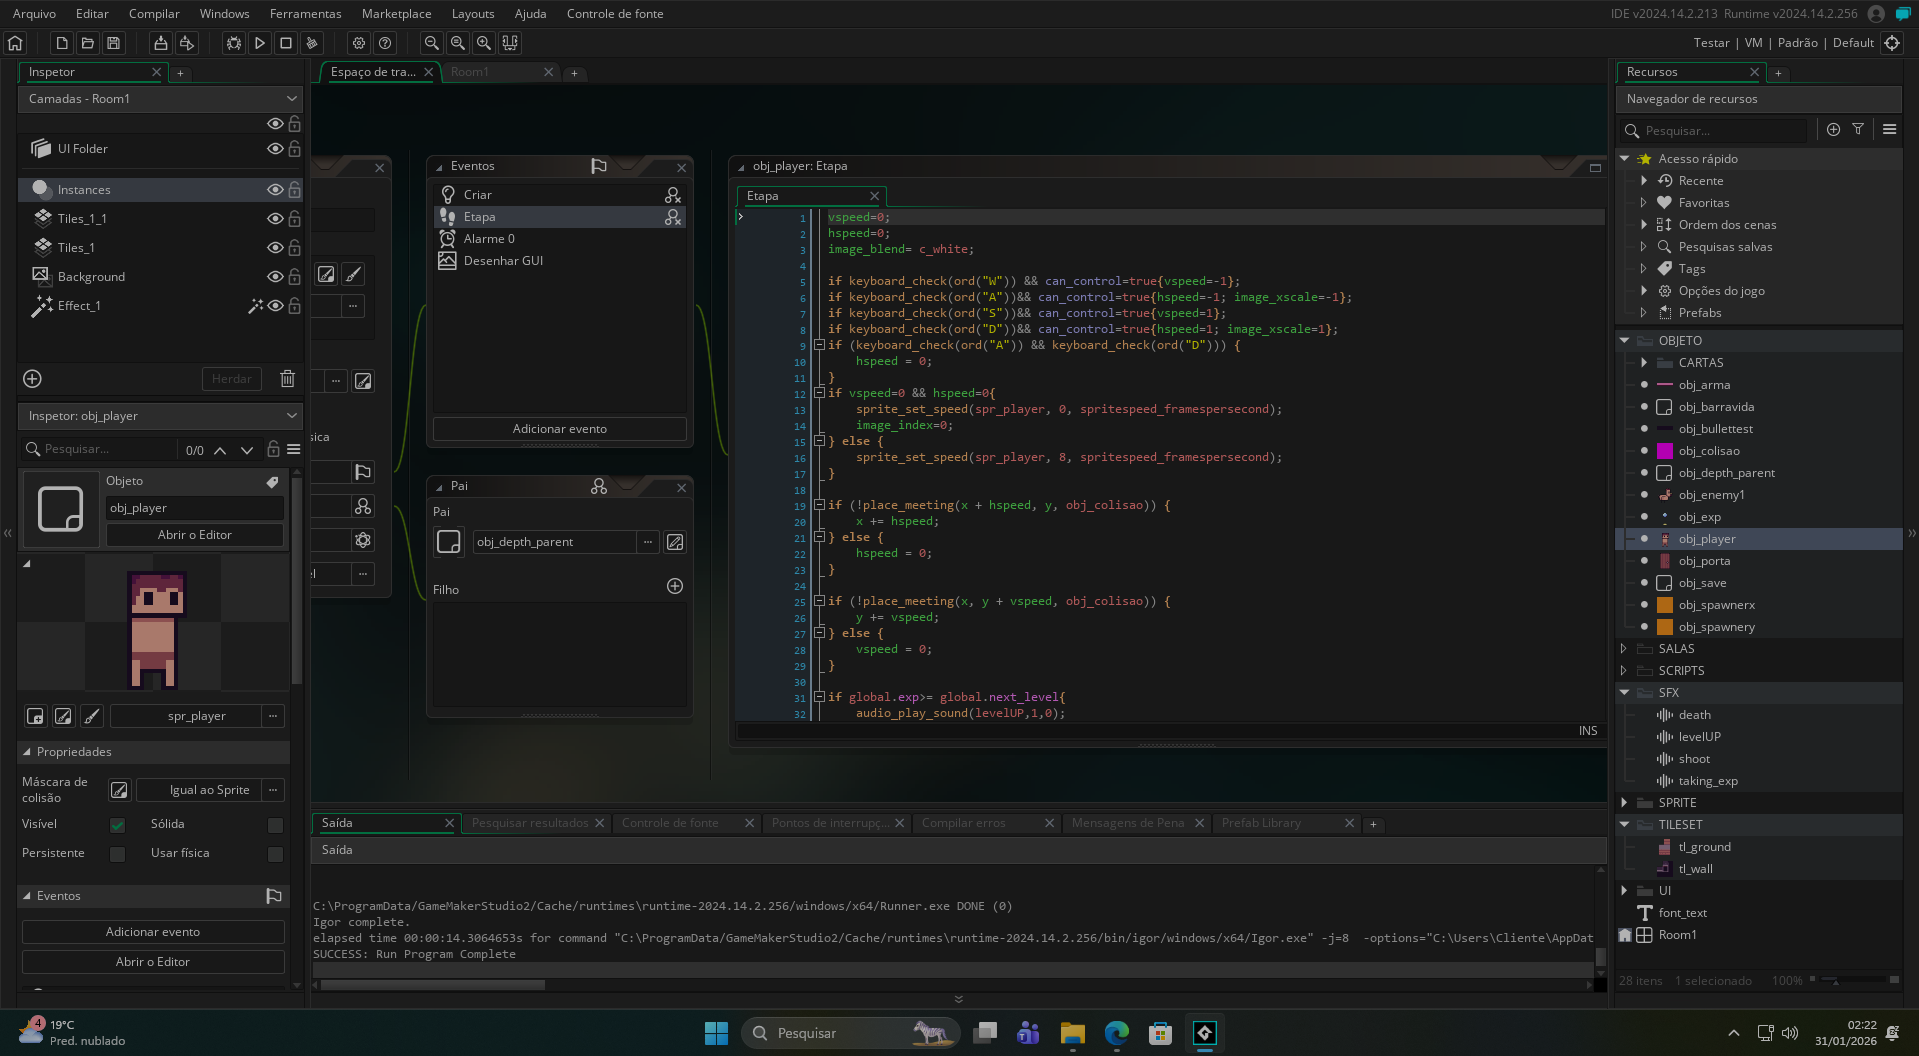Click the Game Options gear icon
1919x1056 pixels.
coord(359,43)
